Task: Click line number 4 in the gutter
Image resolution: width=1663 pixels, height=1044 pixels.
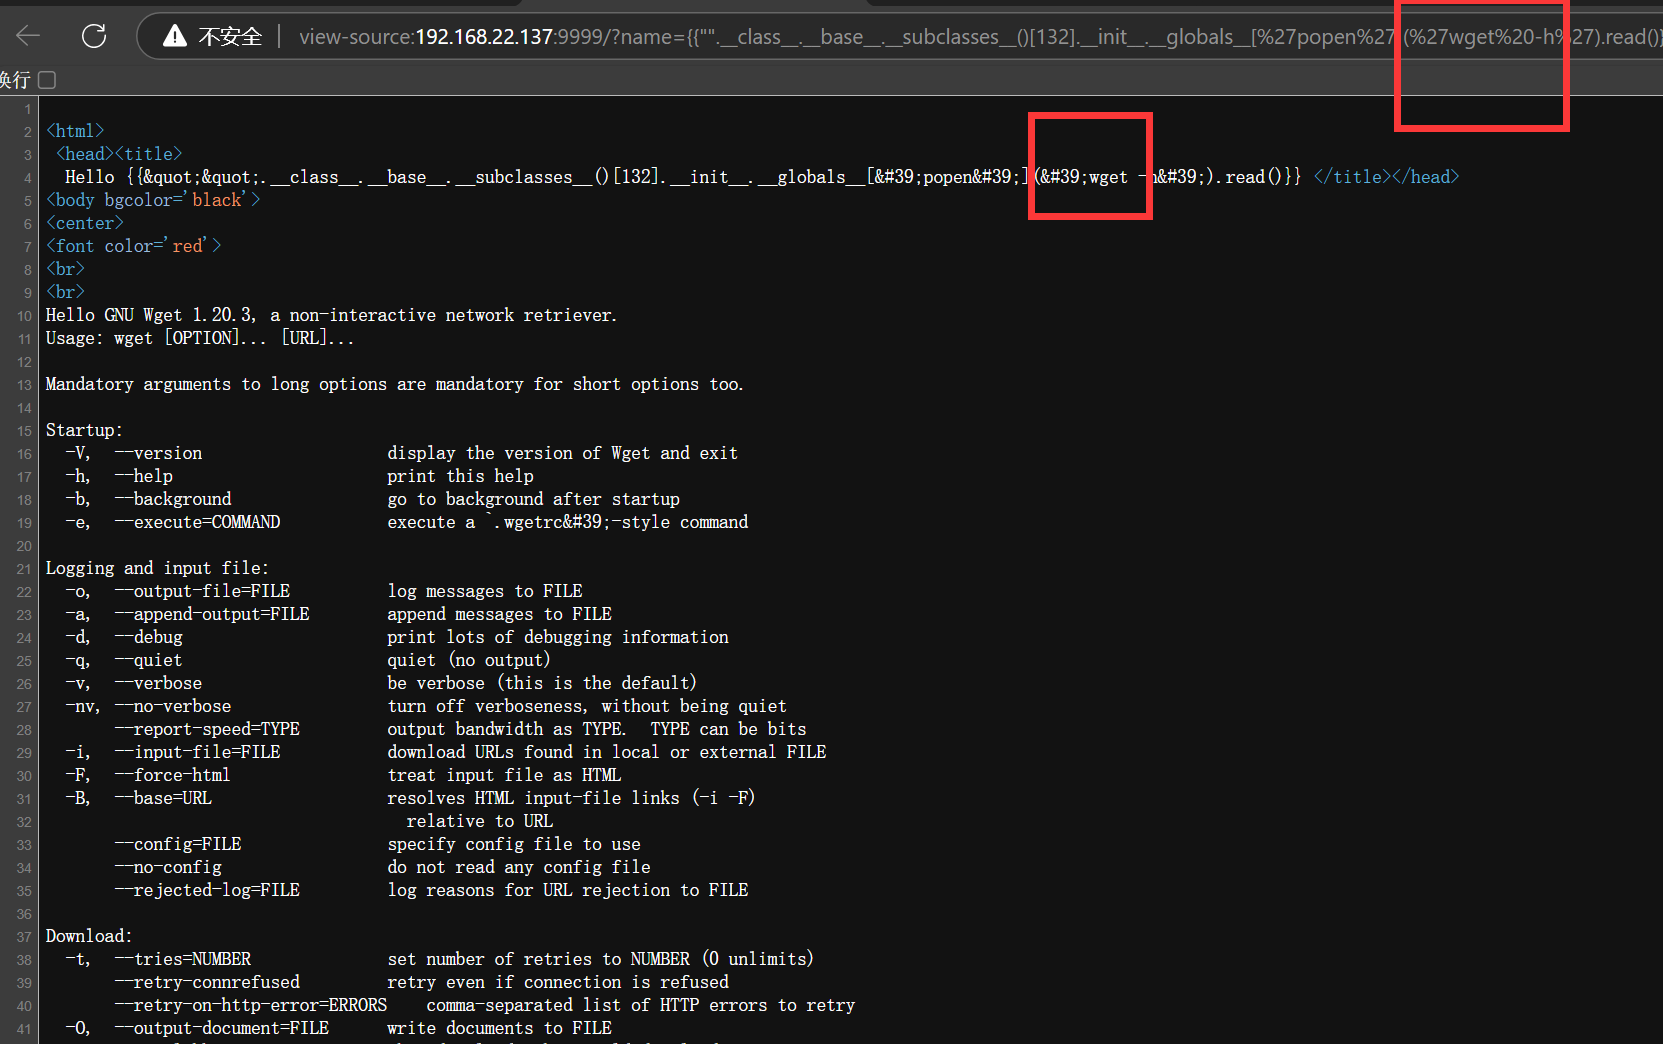Action: click(28, 178)
